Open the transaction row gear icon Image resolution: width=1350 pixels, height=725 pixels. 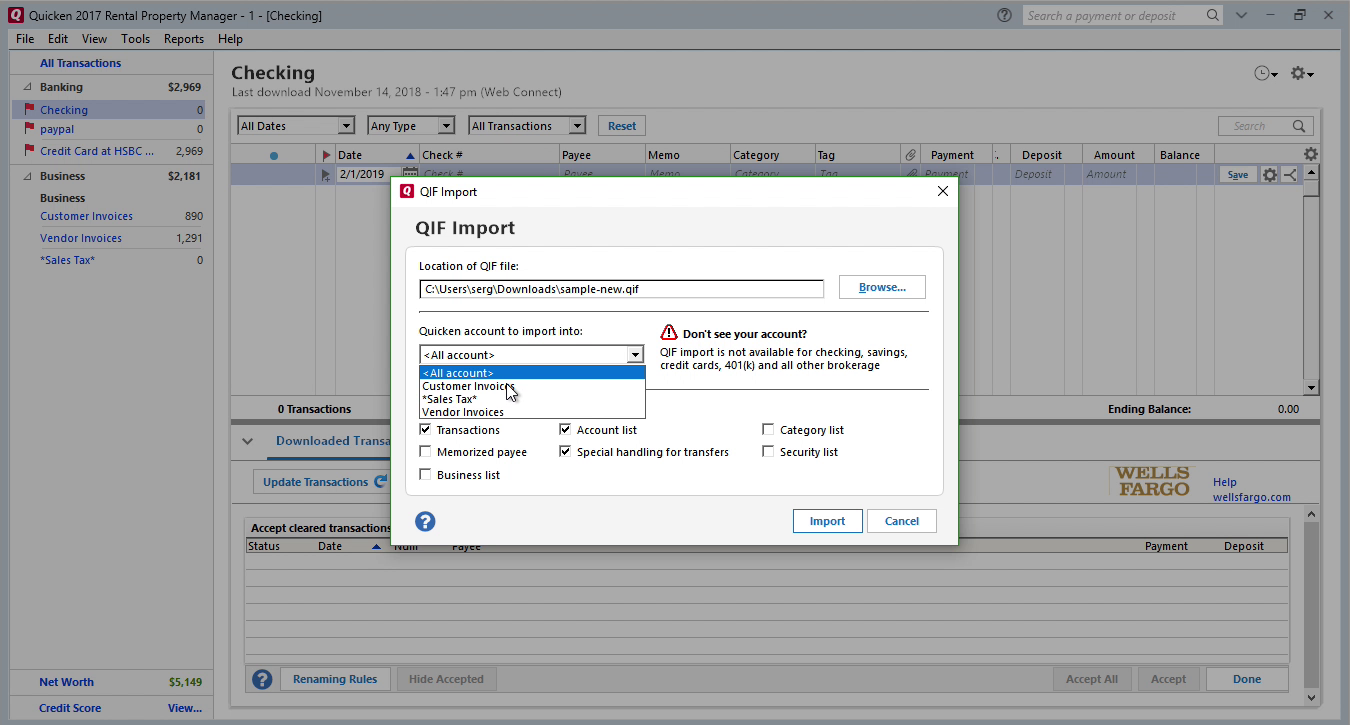pyautogui.click(x=1270, y=174)
